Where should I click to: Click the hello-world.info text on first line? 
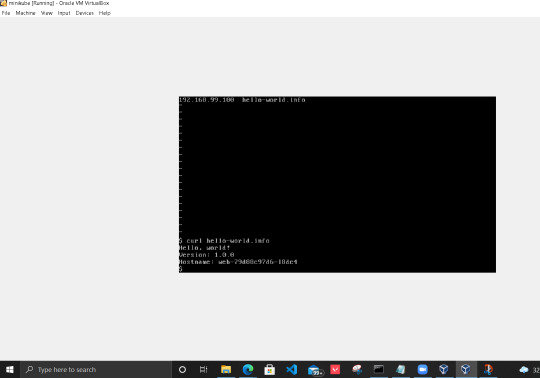273,100
